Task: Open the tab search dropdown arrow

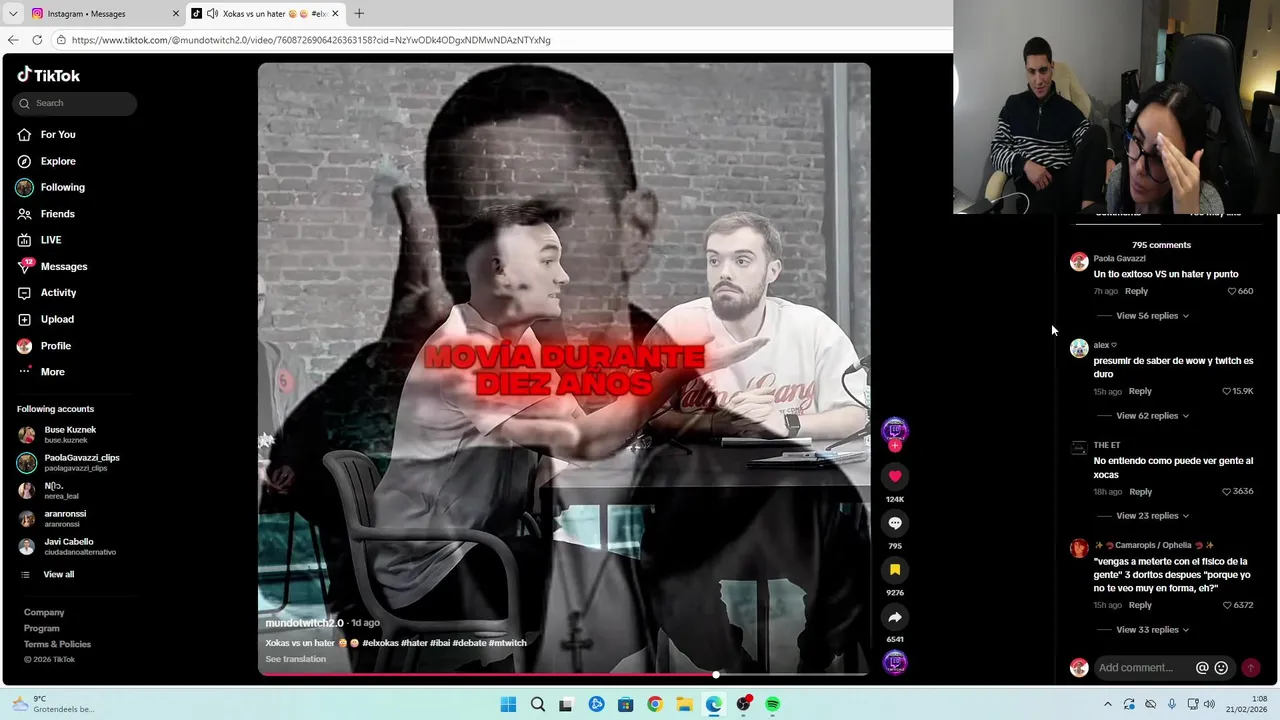Action: 12,14
